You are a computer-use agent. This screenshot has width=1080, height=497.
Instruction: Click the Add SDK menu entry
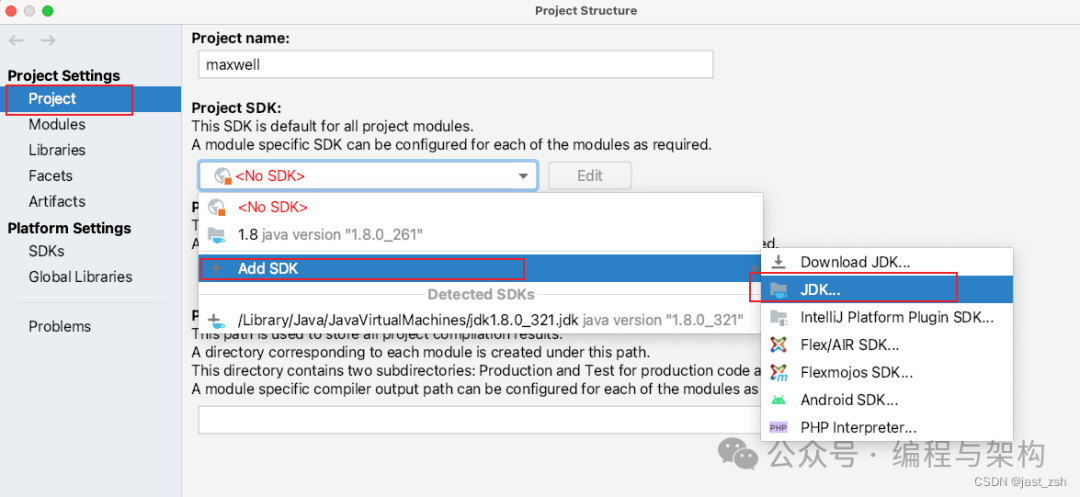pos(480,268)
